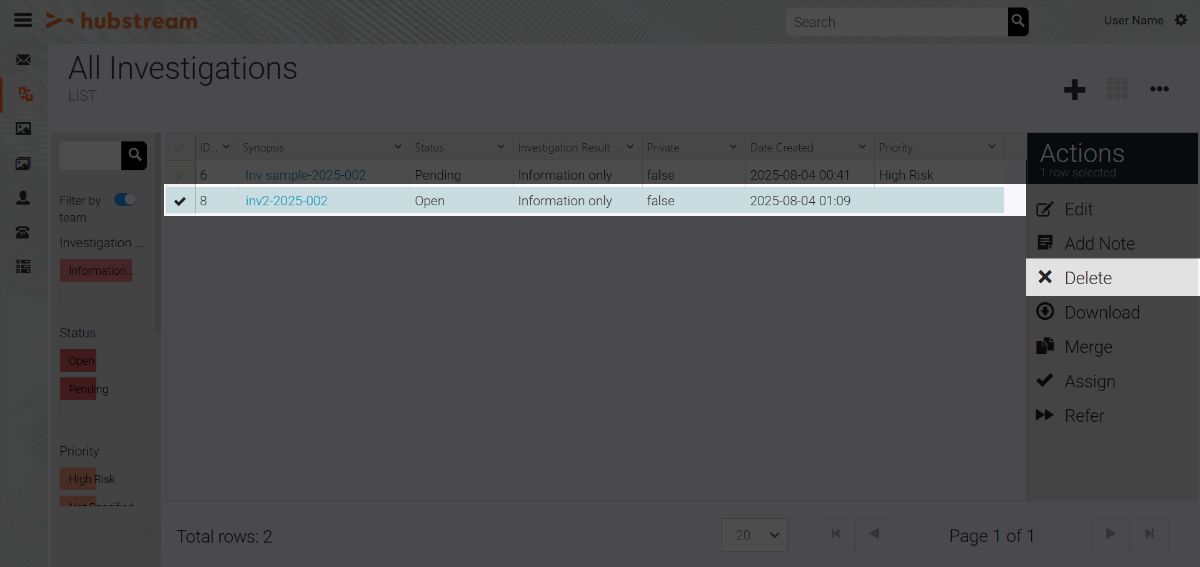Open the user settings gear icon
Screen dimensions: 1200x567
point(1181,20)
